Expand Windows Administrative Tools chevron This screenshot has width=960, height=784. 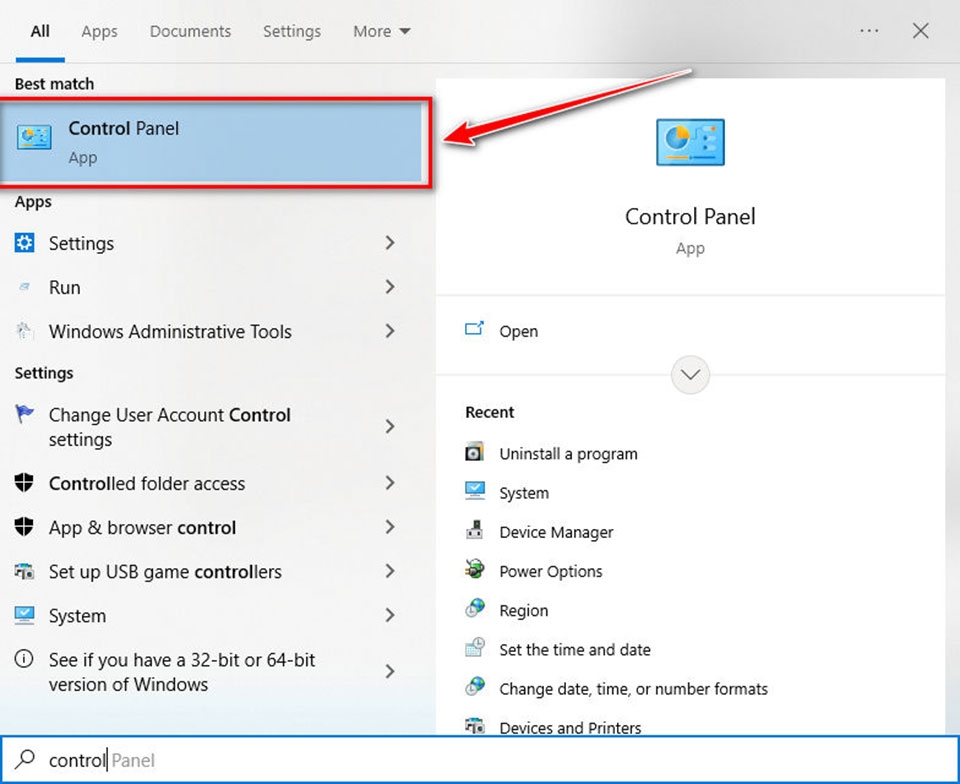[390, 331]
